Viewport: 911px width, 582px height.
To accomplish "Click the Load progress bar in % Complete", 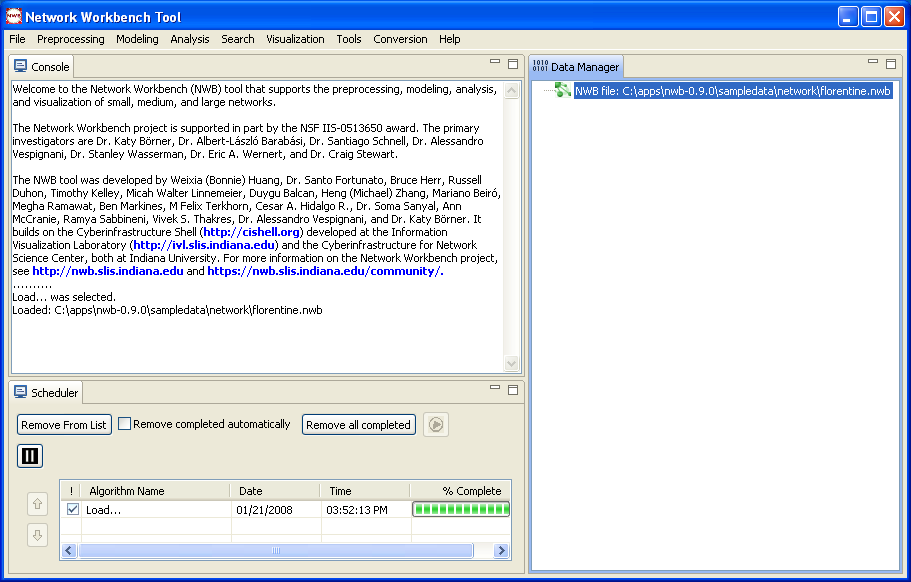I will 461,509.
